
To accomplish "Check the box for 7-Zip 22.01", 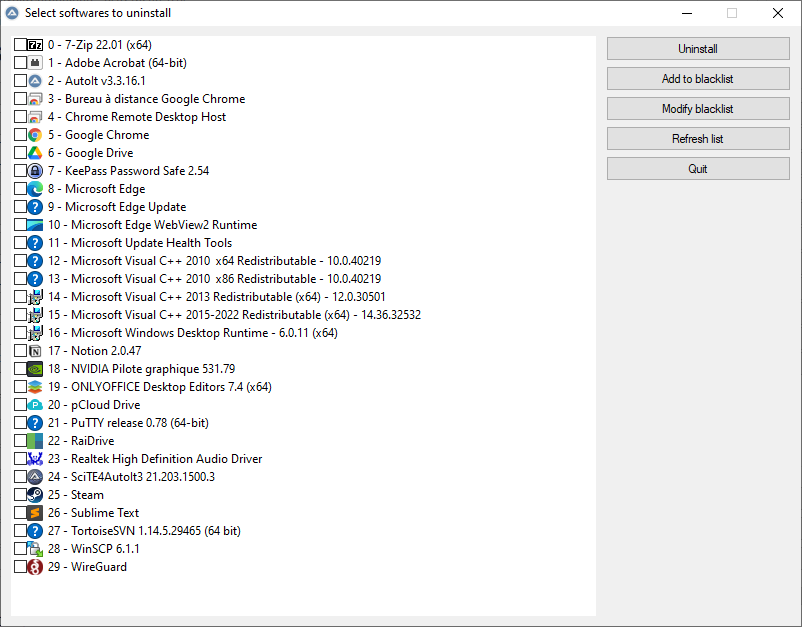I will point(20,45).
